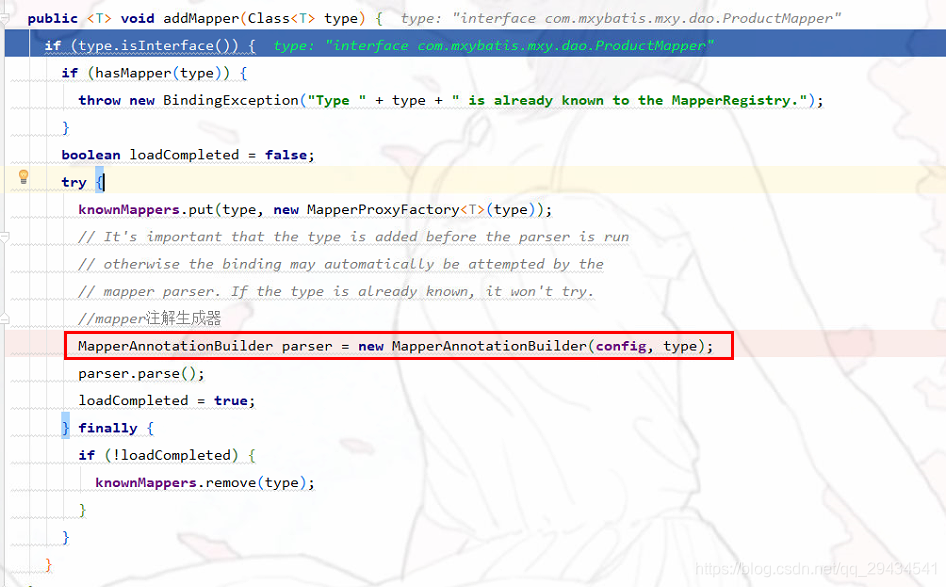Click fold end marker beside //mapper注解生成器 comment
The image size is (946, 587).
coord(4,318)
